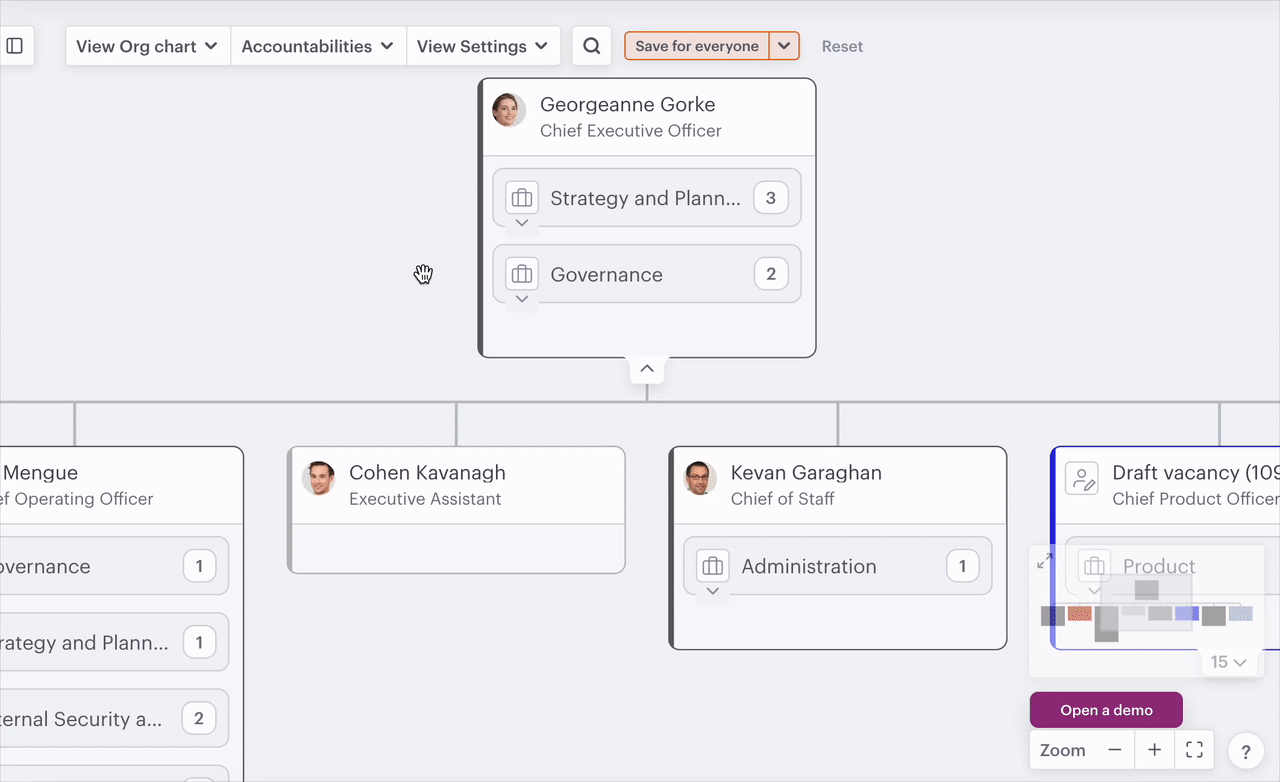This screenshot has width=1280, height=782.
Task: Click the Administration briefcase icon
Action: click(713, 566)
